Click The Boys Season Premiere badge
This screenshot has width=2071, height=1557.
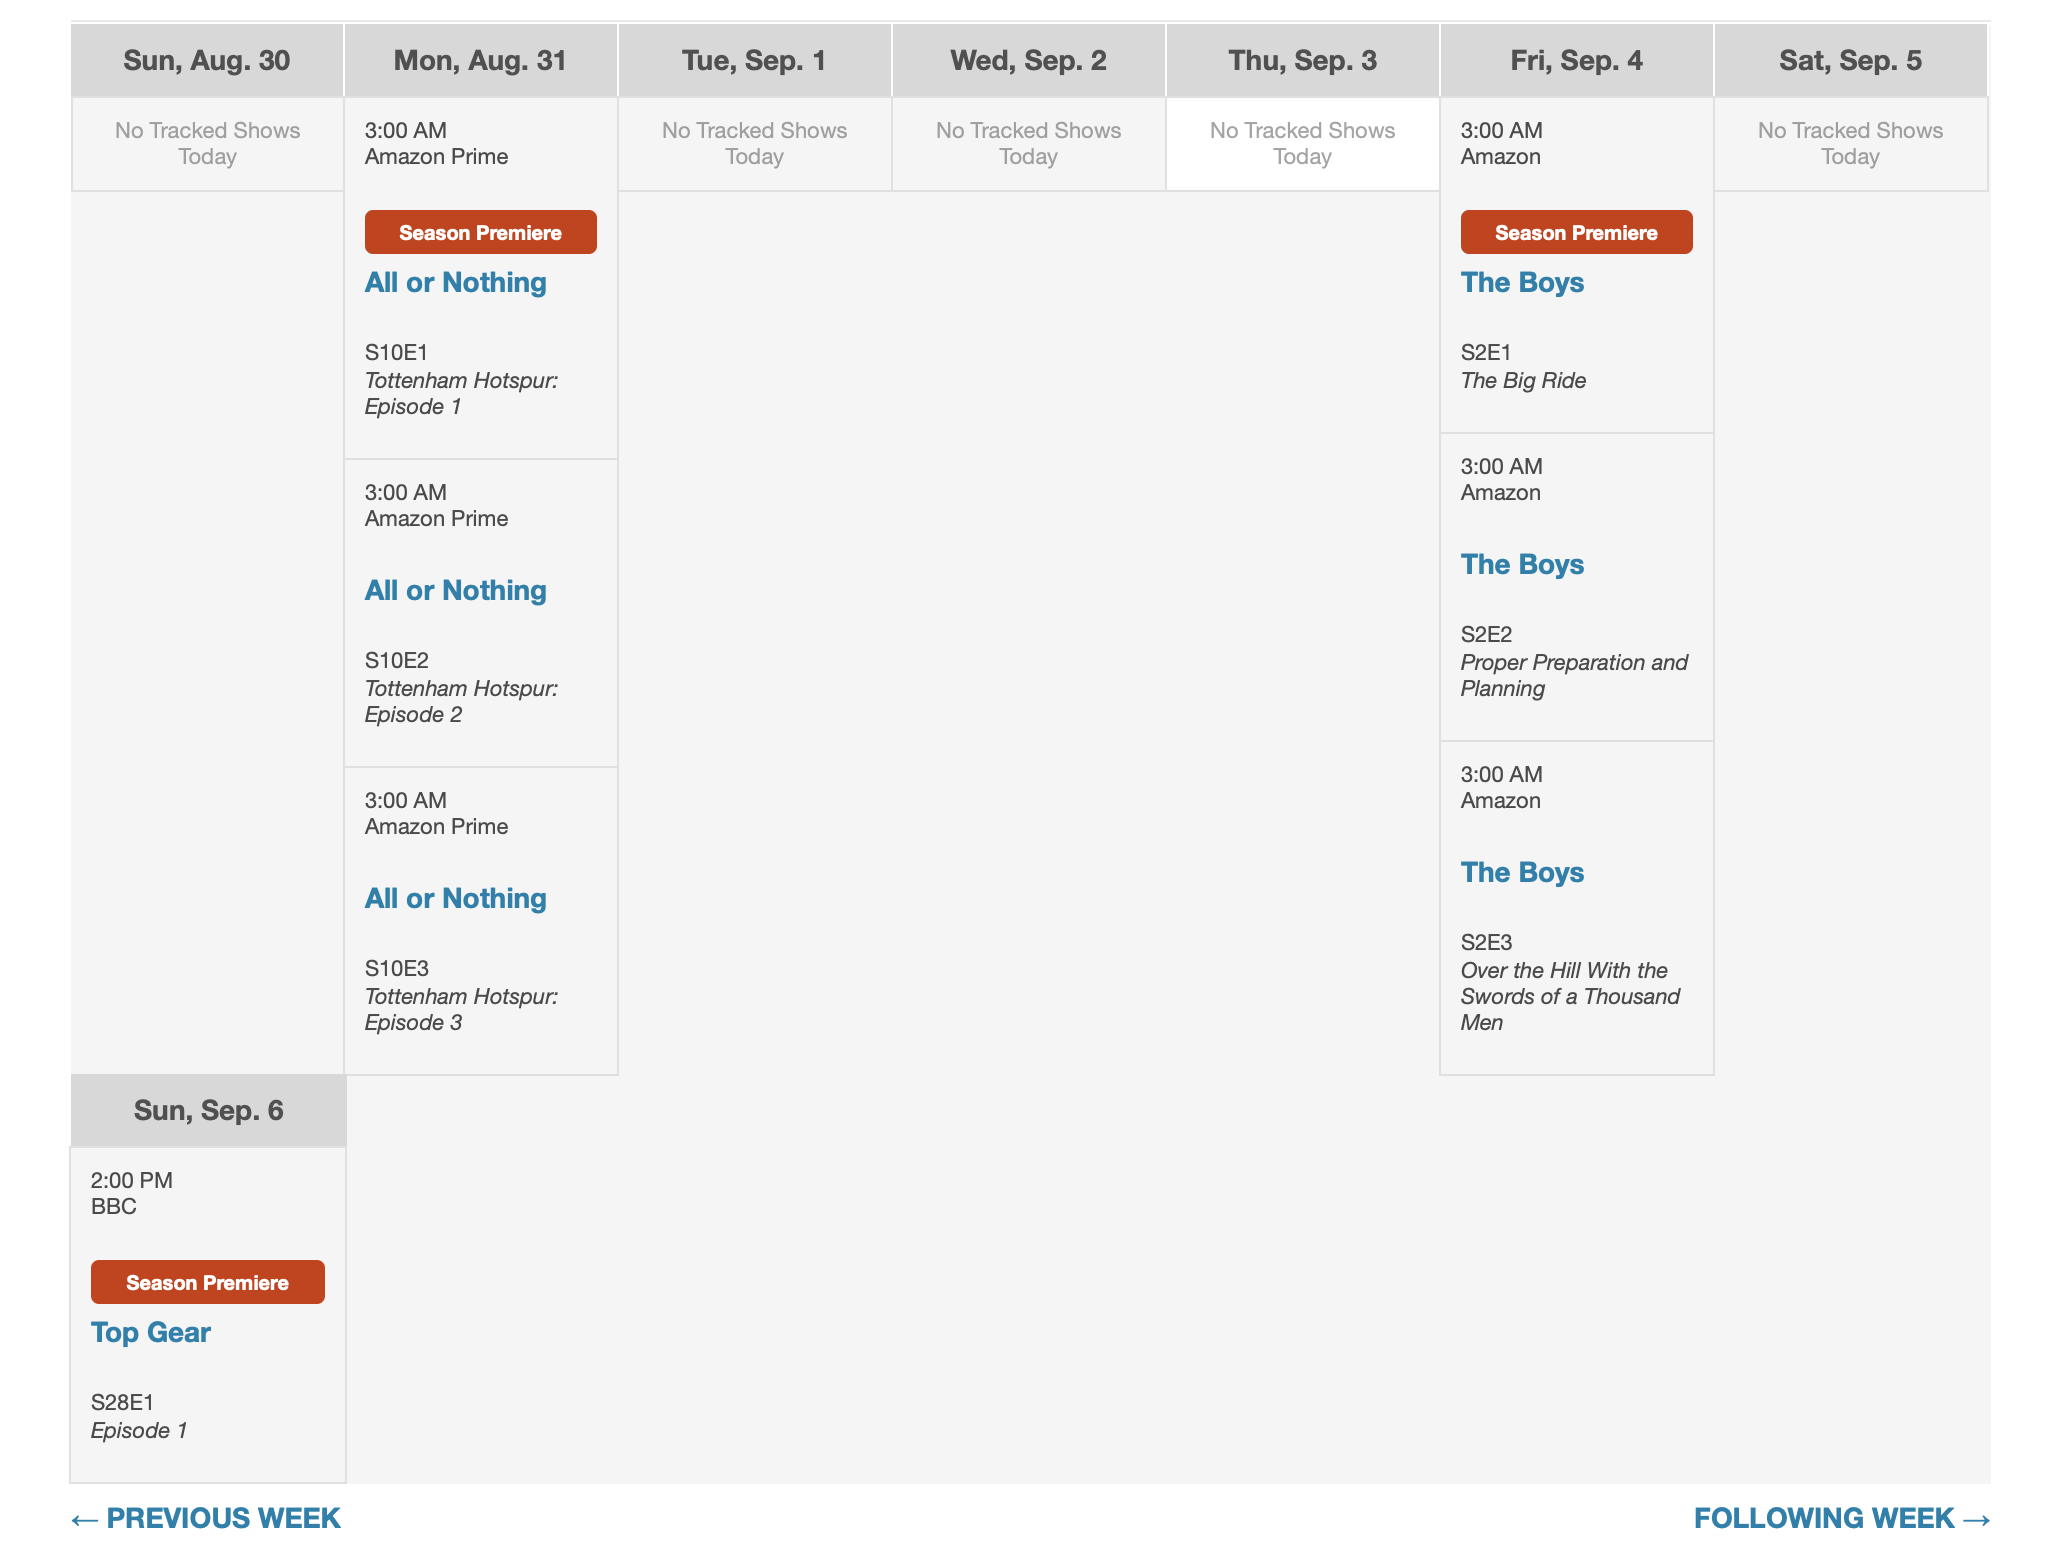tap(1576, 232)
